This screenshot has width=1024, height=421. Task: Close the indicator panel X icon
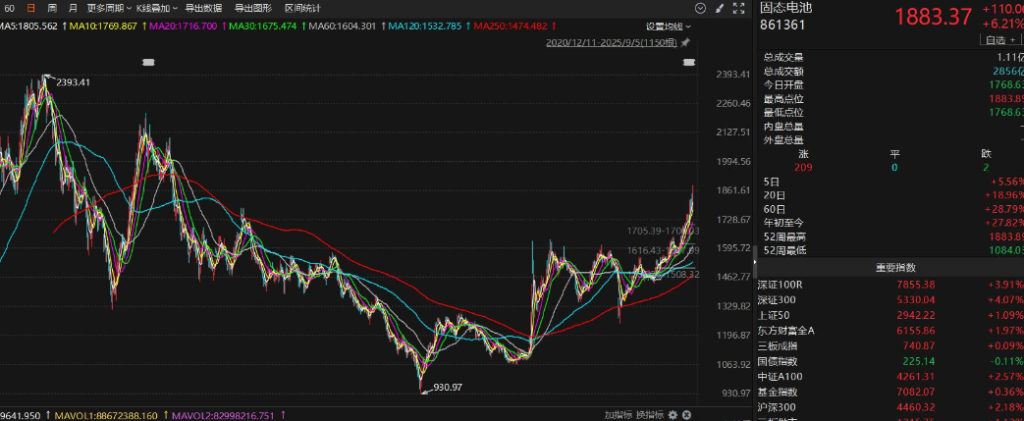pos(687,414)
